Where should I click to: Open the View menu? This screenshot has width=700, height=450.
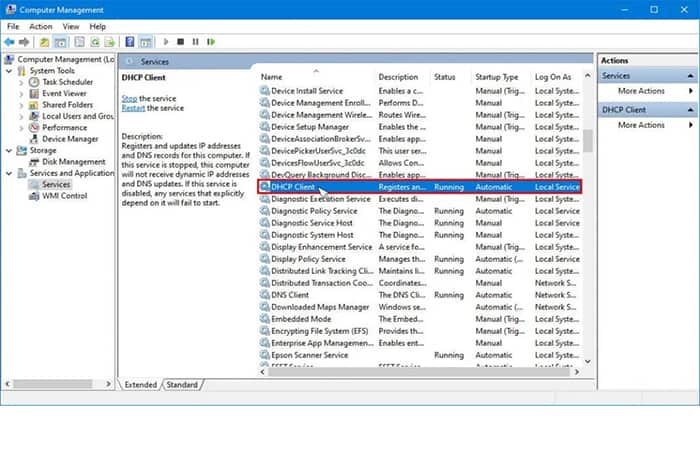pyautogui.click(x=71, y=27)
